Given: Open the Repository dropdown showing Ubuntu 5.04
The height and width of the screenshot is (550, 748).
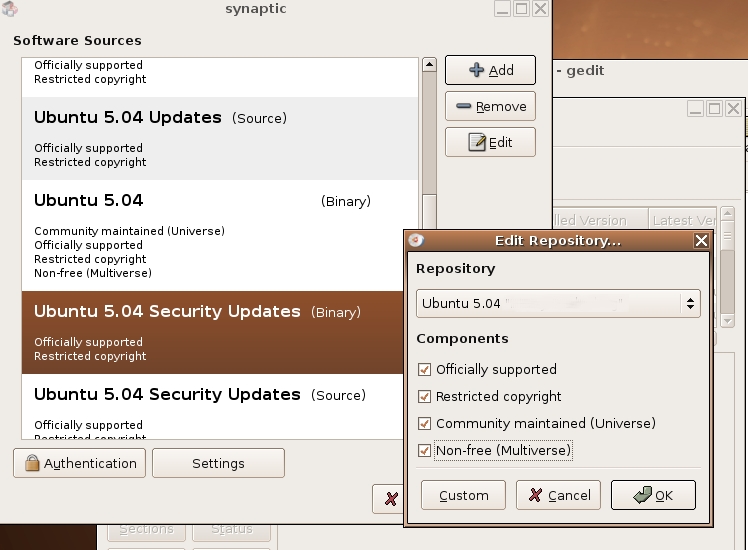Looking at the screenshot, I should pos(558,303).
